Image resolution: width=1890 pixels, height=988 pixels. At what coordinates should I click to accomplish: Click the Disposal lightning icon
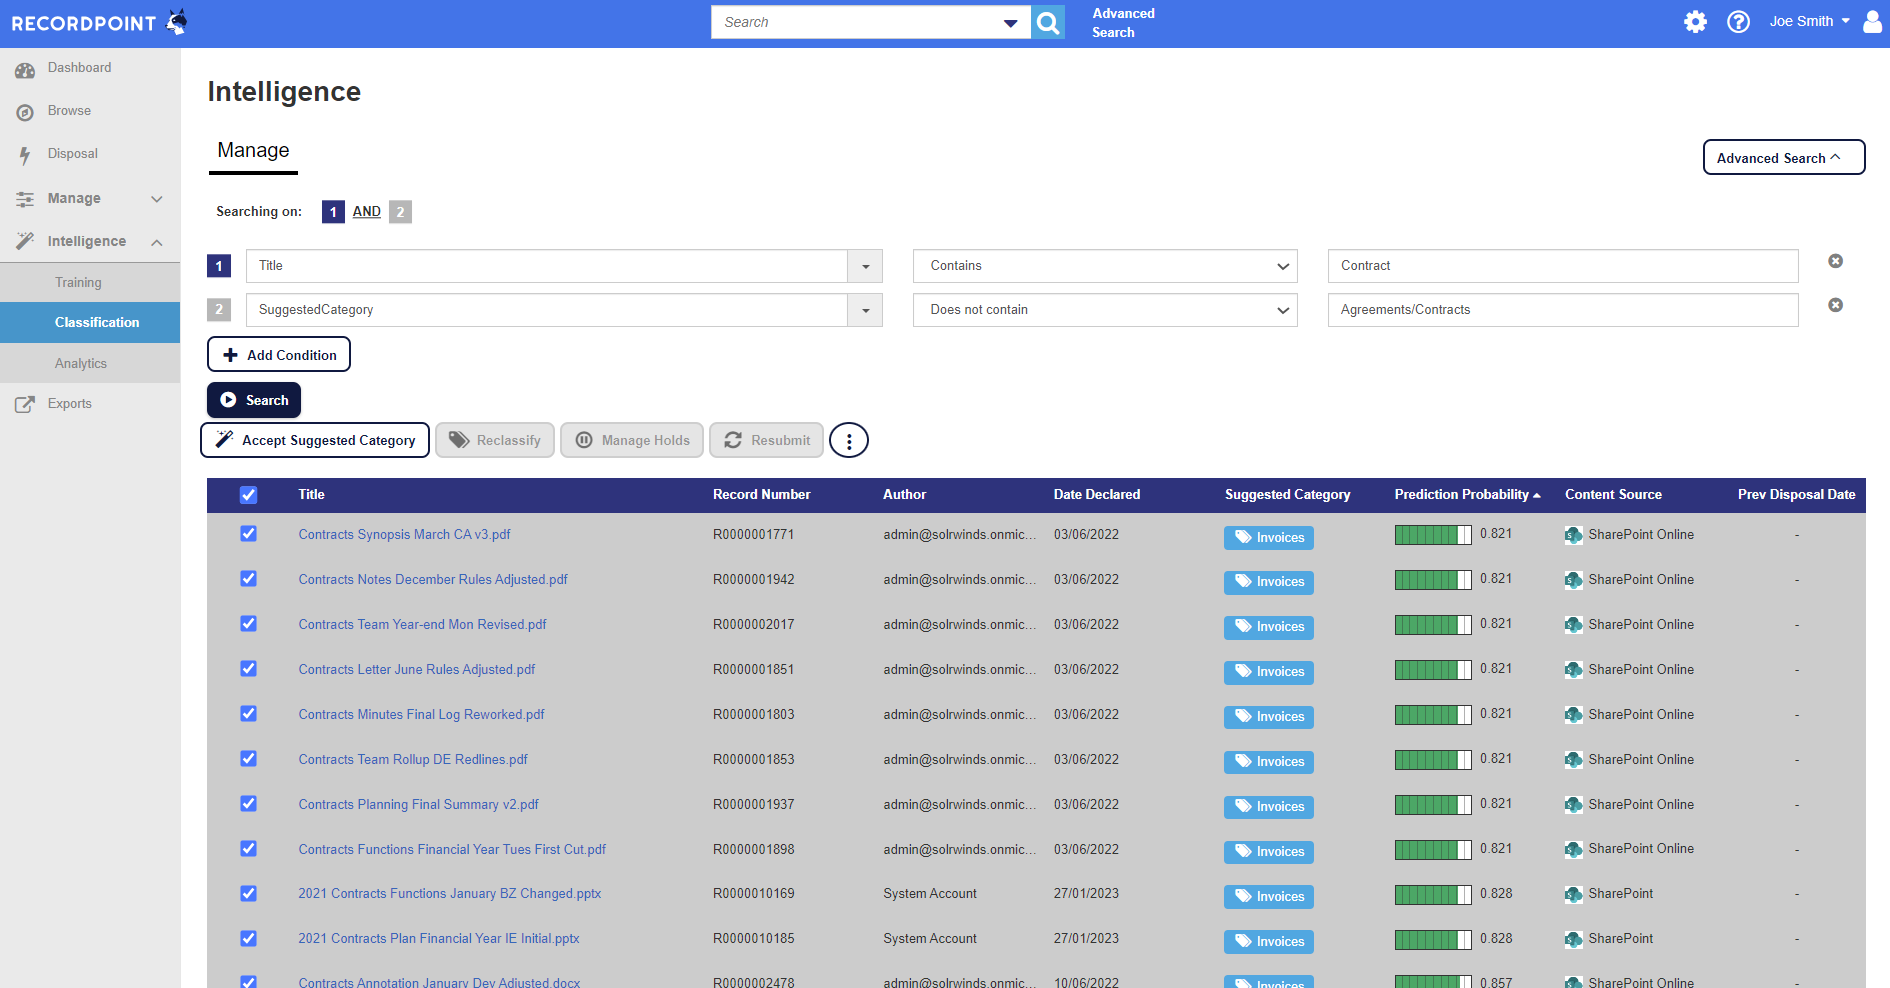pyautogui.click(x=25, y=155)
